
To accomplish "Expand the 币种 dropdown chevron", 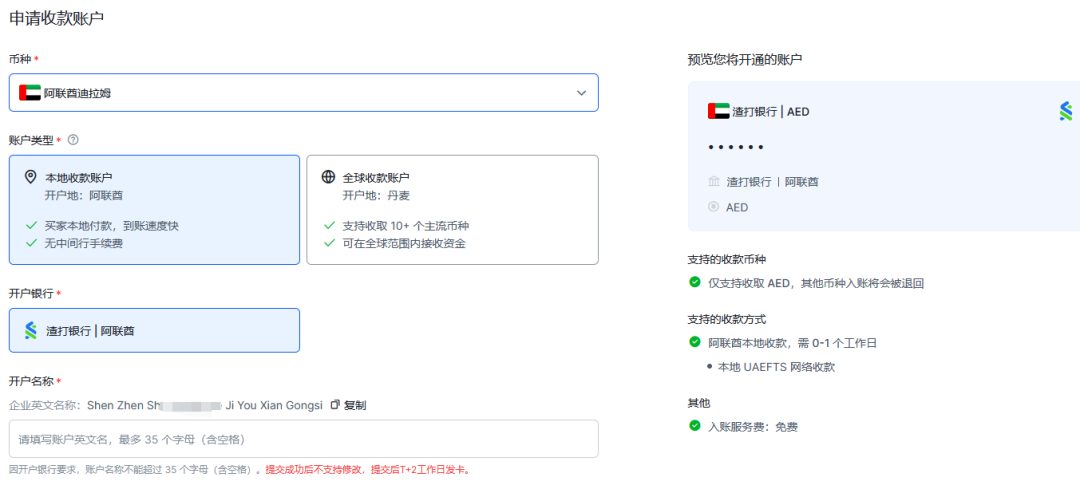I will [x=581, y=93].
